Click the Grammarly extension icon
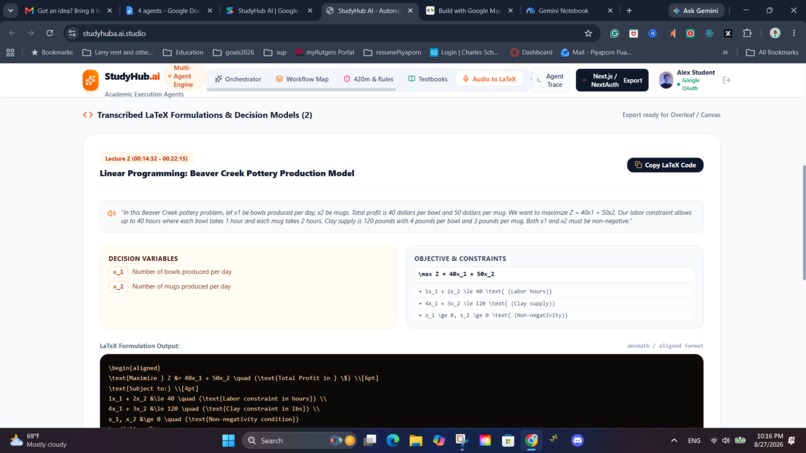 (614, 33)
